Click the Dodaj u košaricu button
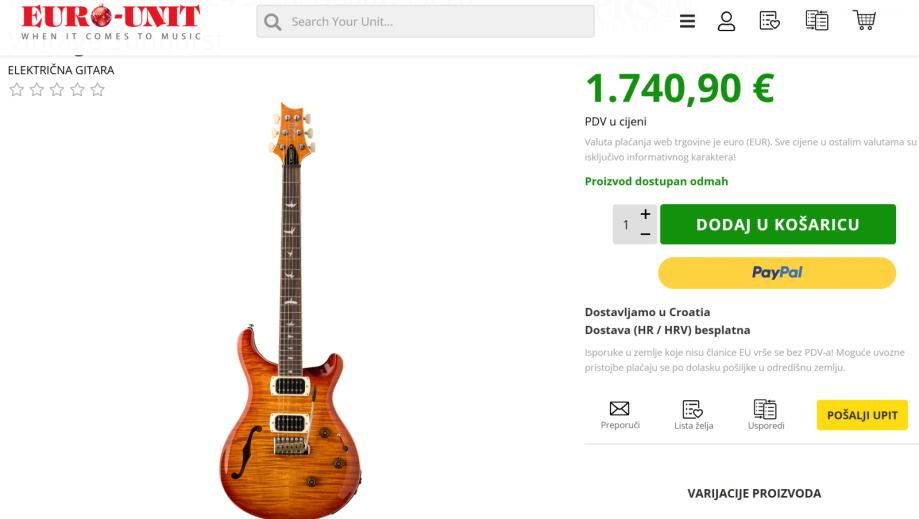The image size is (919, 519). pyautogui.click(x=777, y=224)
